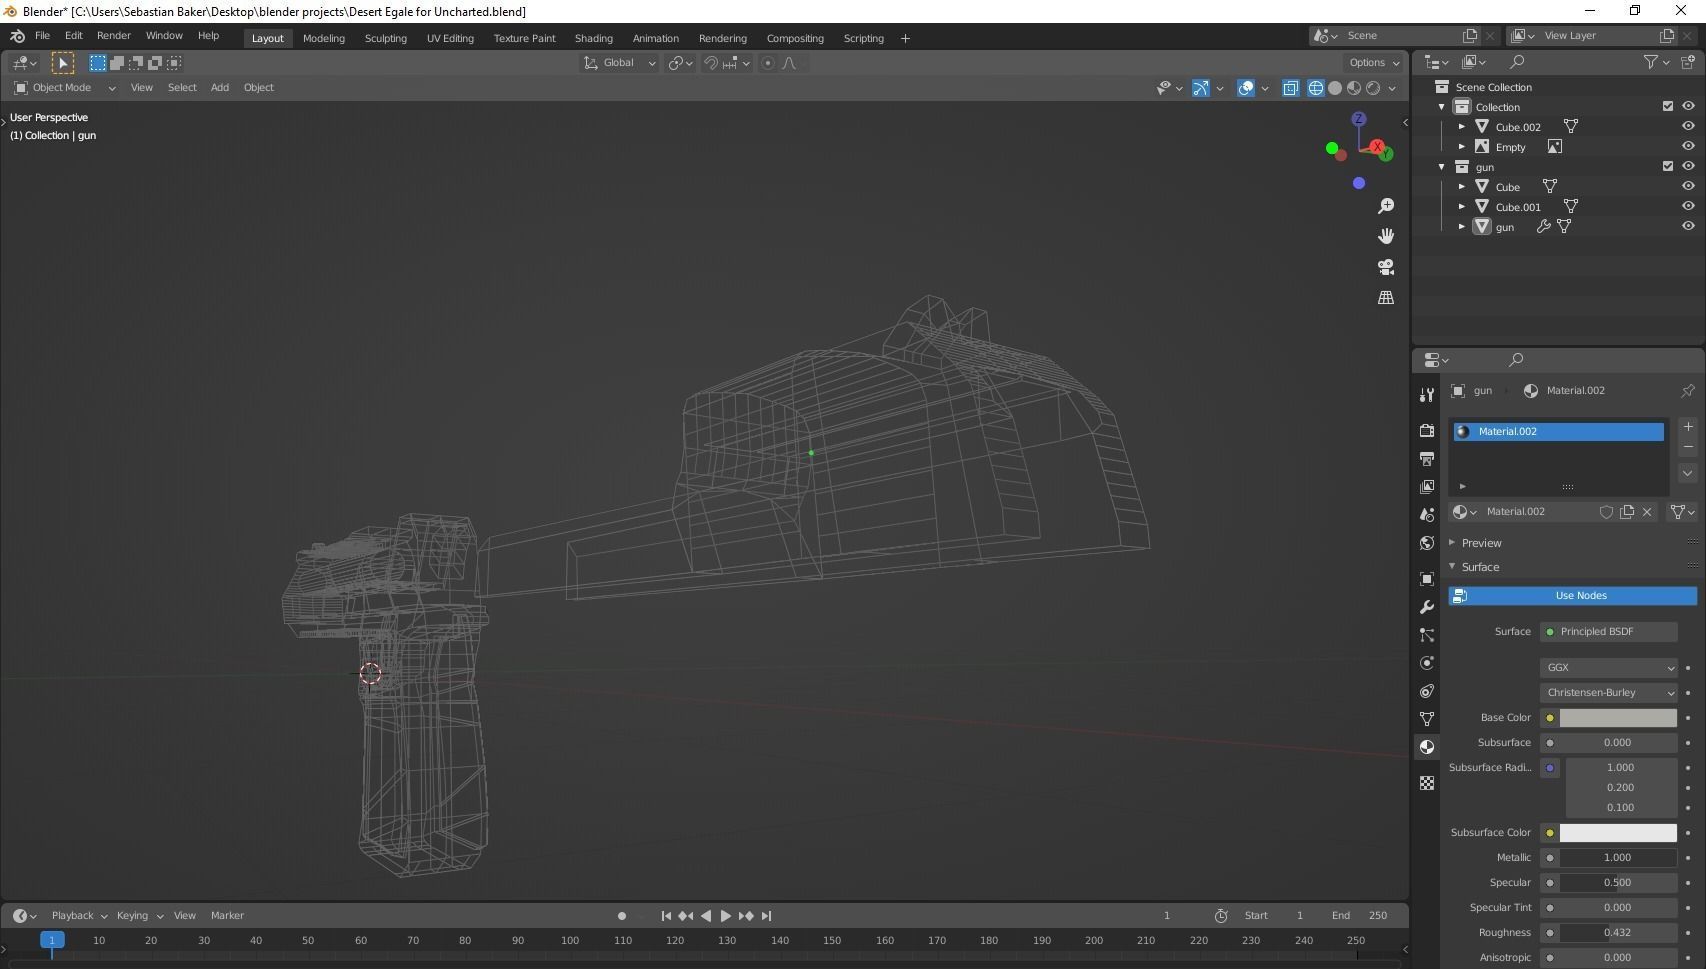Uncheck the gun collection checkbox
The height and width of the screenshot is (969, 1706).
coord(1668,167)
